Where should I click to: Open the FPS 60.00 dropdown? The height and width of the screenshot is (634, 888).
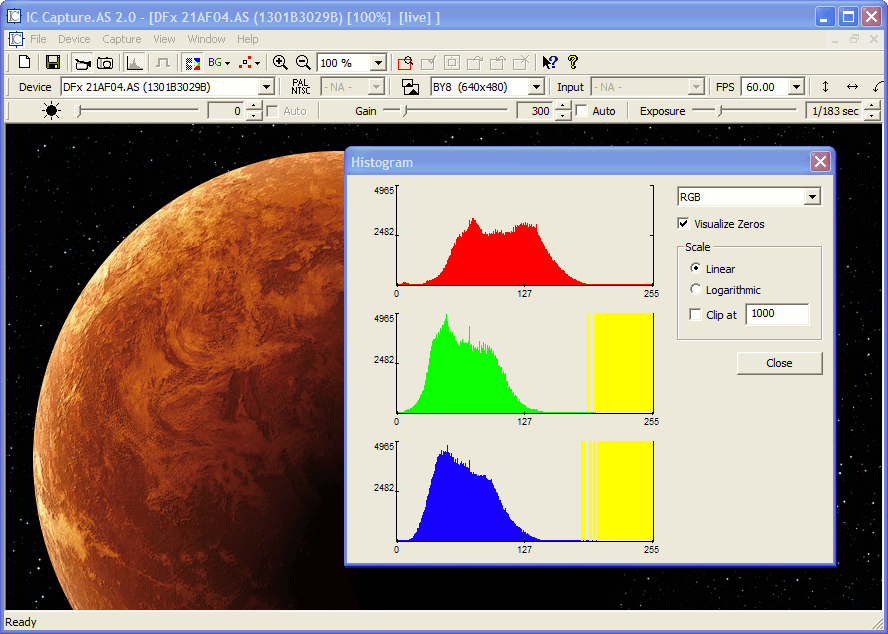tap(796, 87)
